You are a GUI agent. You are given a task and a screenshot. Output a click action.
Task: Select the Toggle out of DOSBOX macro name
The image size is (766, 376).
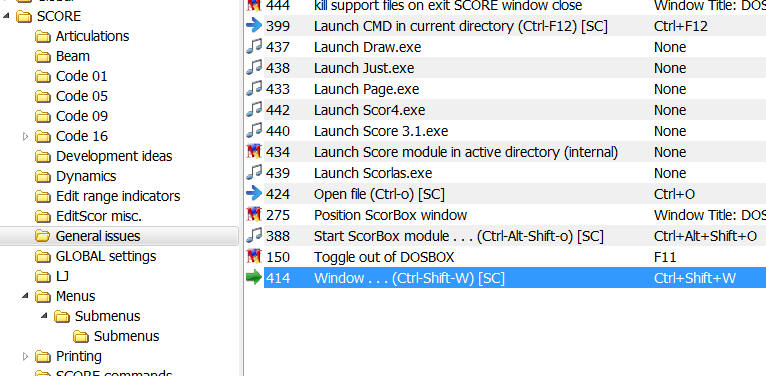(384, 257)
